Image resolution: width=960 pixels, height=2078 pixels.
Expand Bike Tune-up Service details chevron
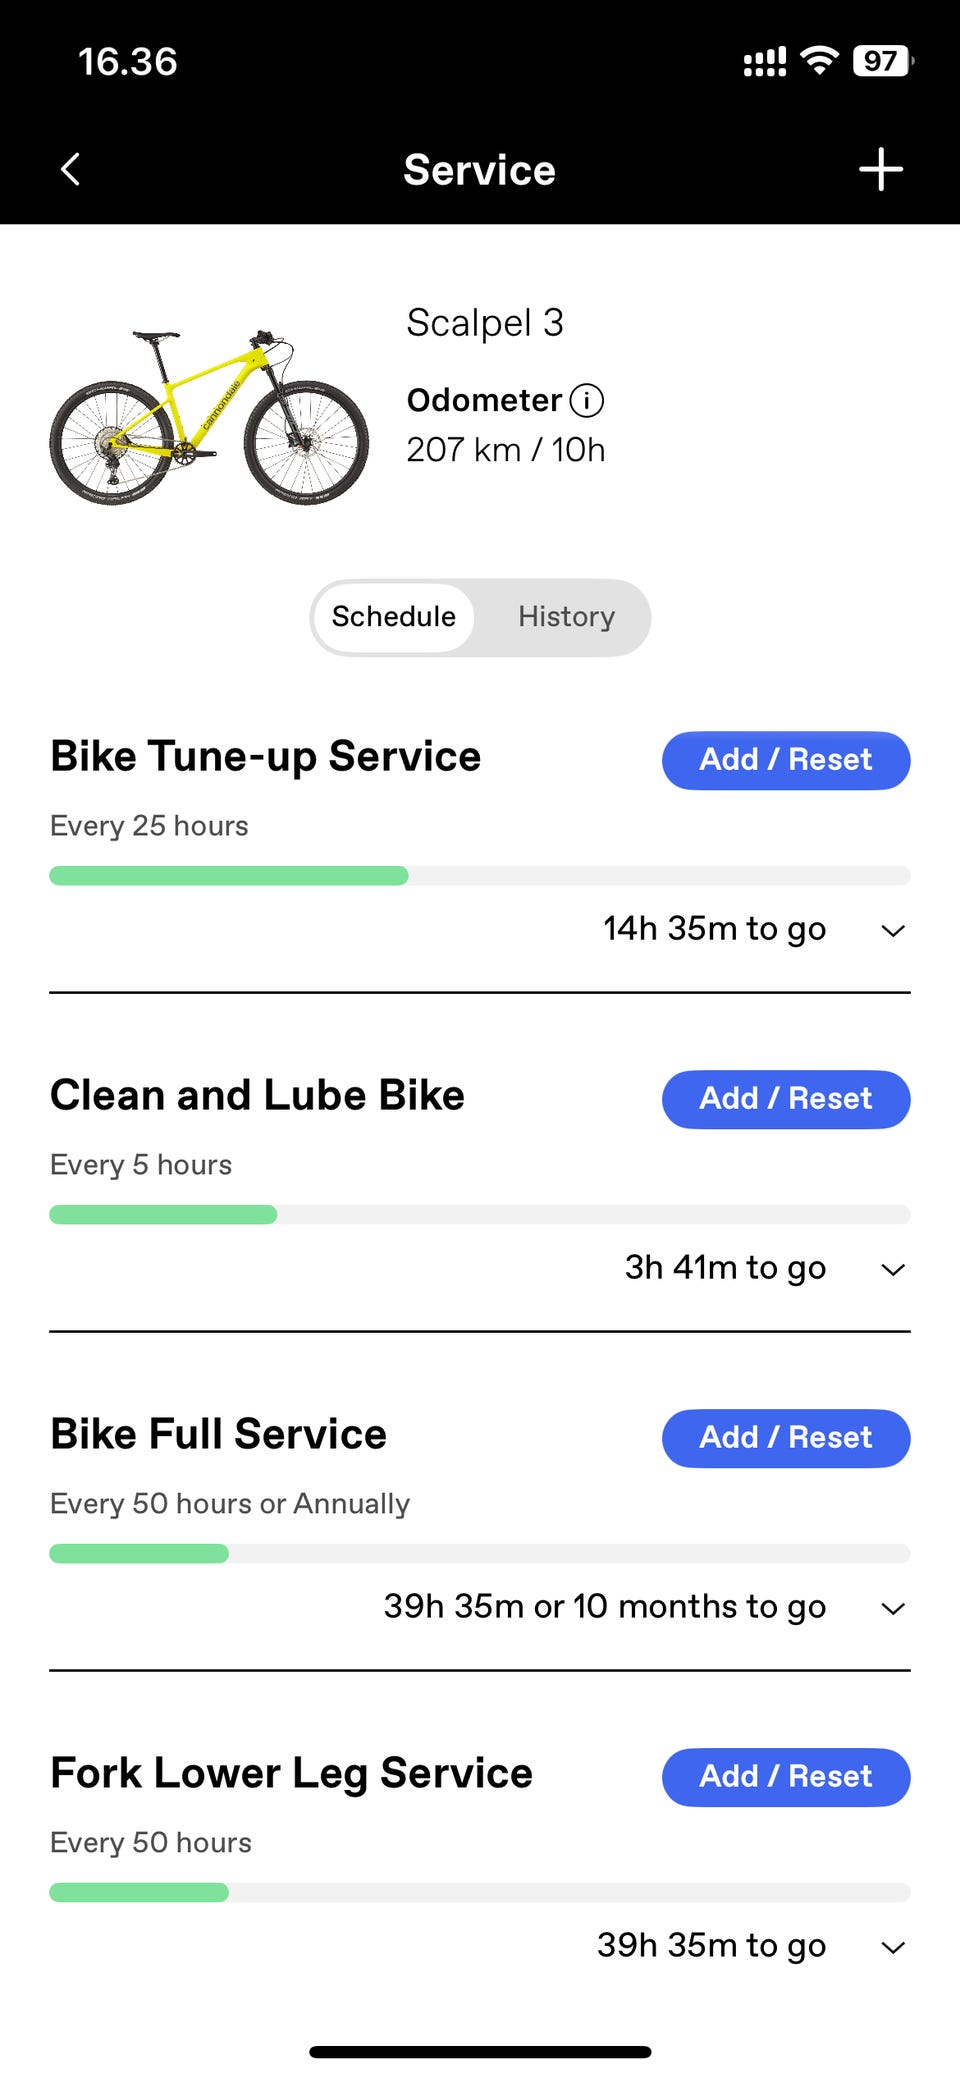coord(893,930)
